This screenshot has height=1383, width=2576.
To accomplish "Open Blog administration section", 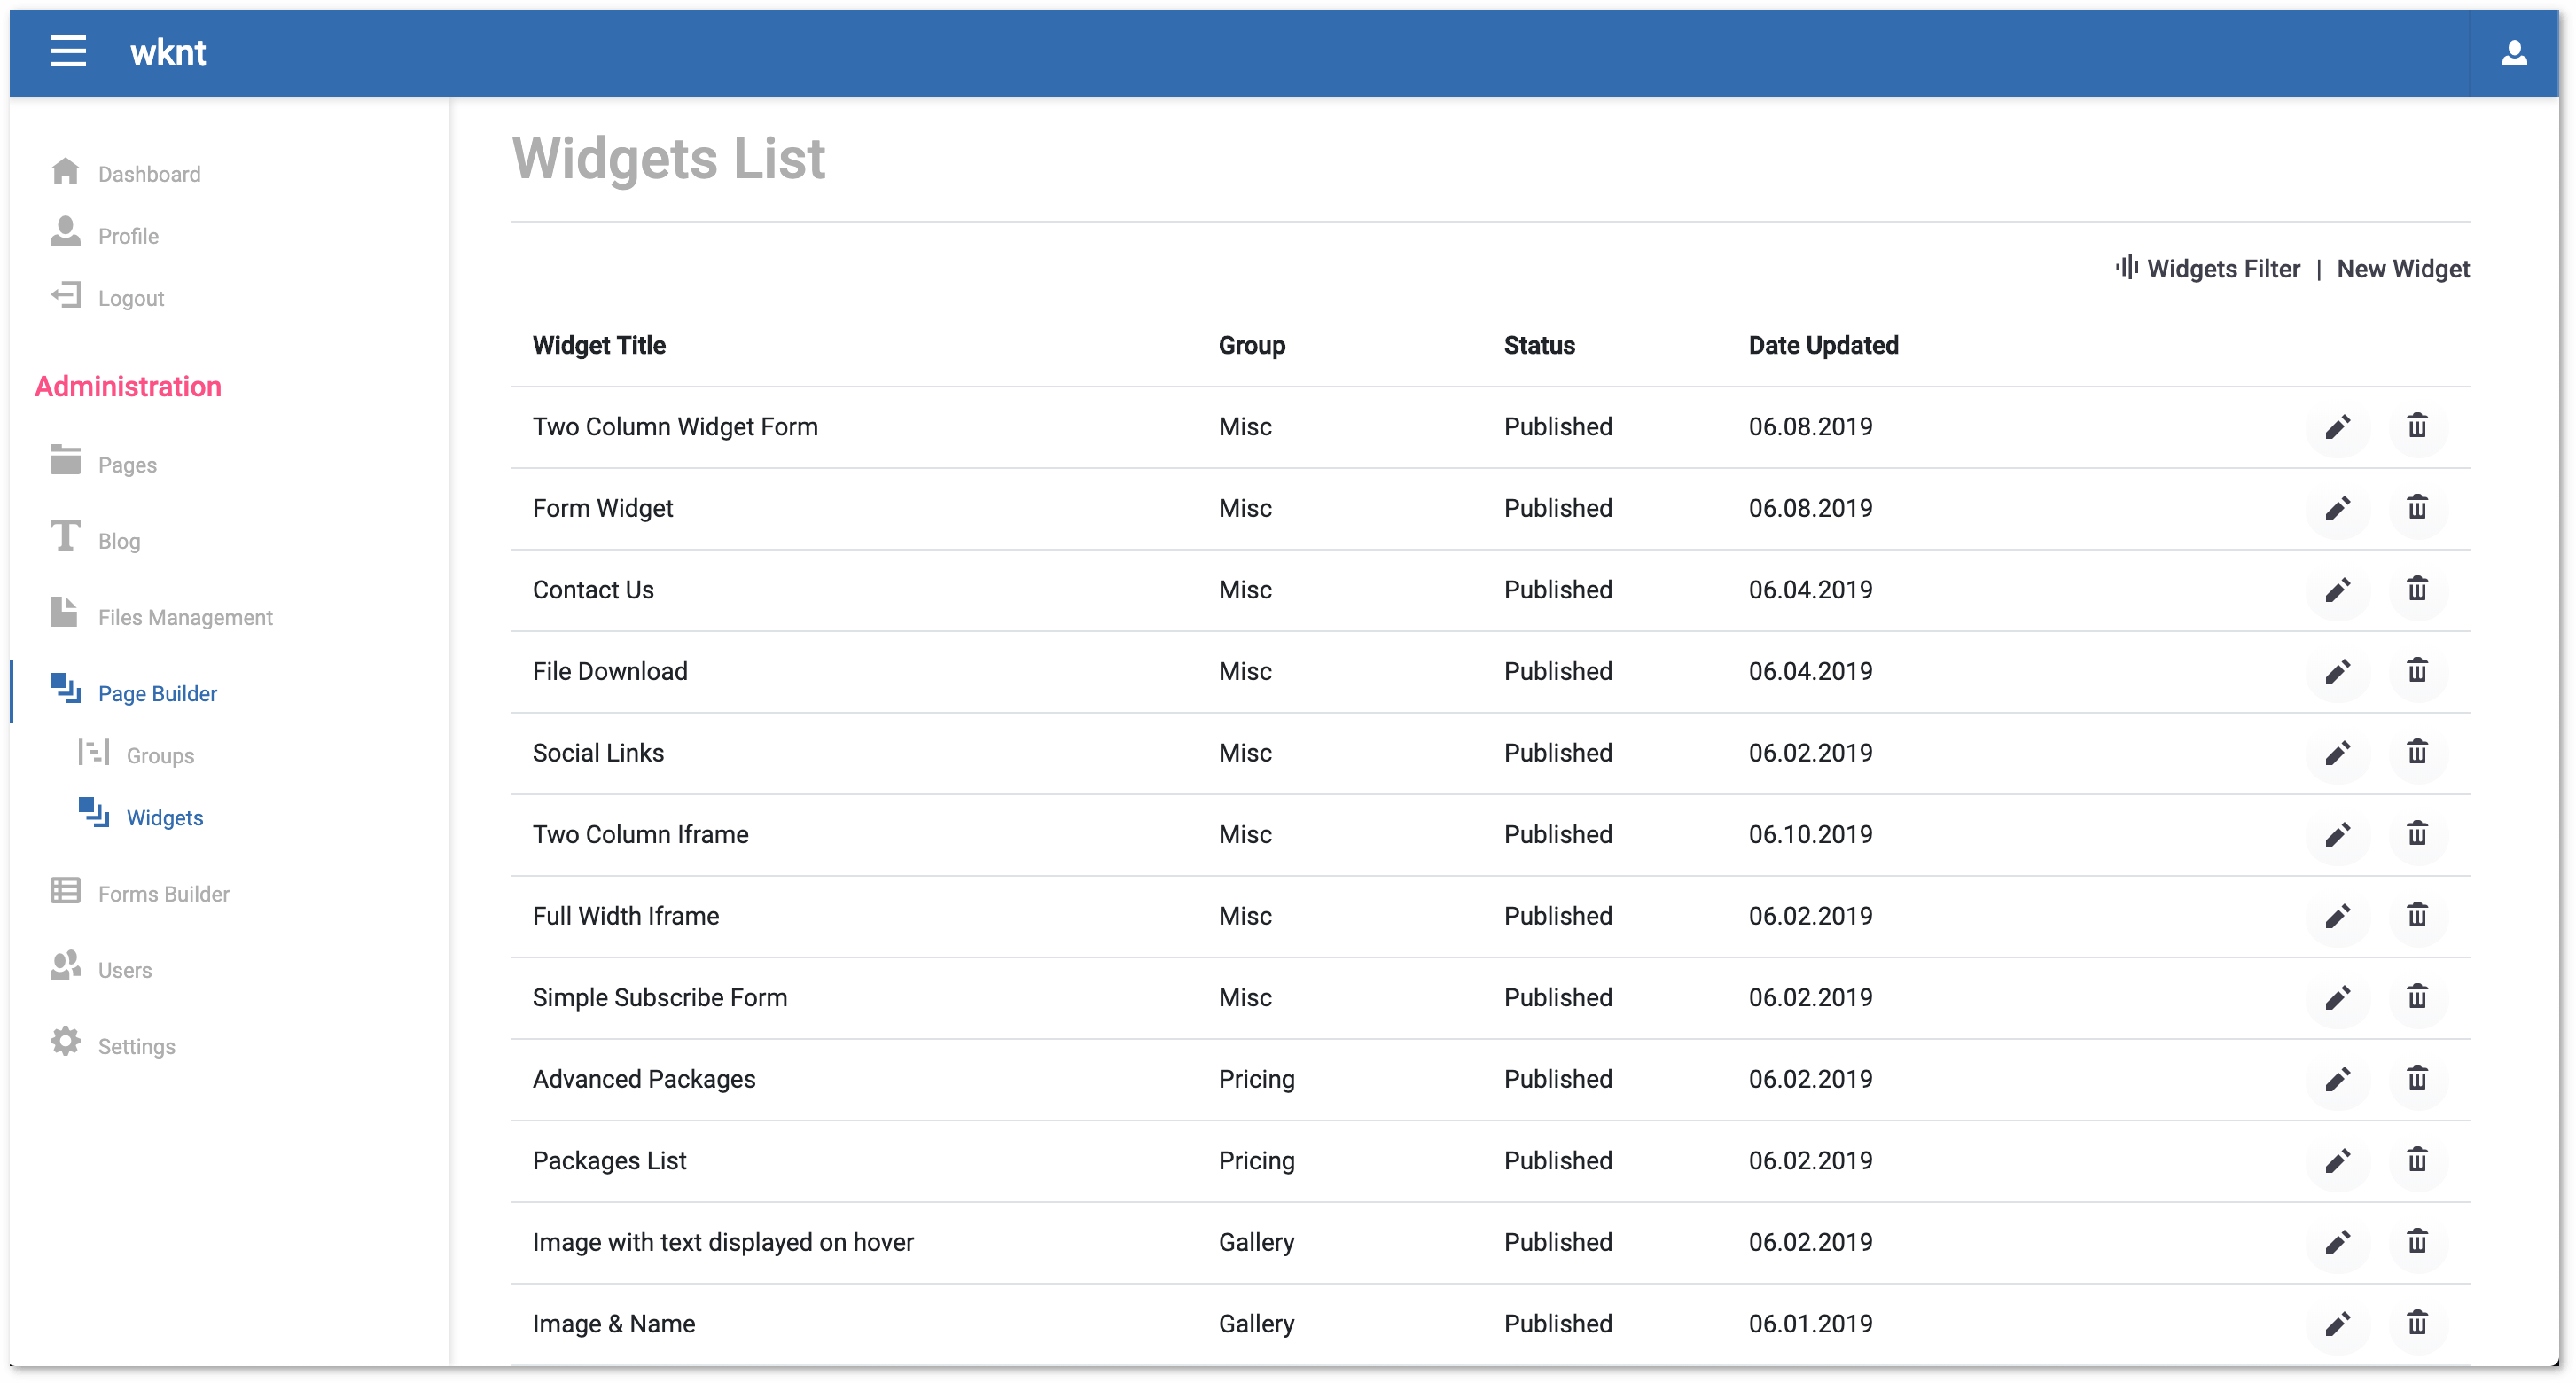I will click(95, 540).
